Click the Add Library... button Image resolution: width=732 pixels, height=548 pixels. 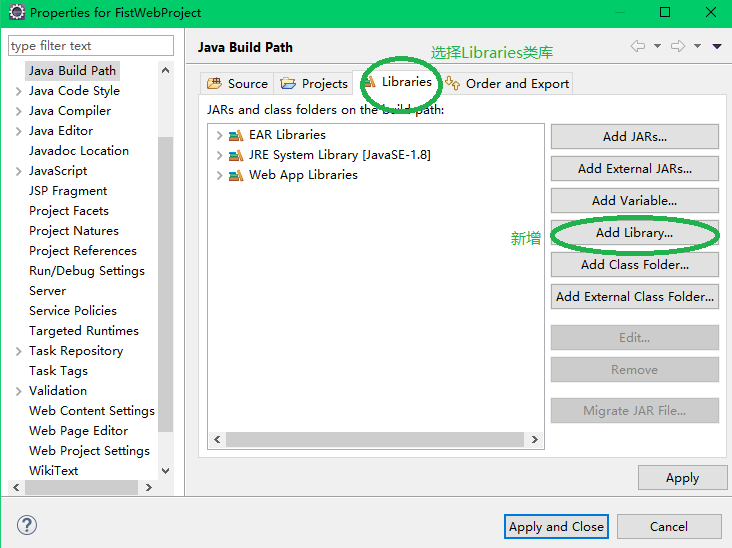635,232
